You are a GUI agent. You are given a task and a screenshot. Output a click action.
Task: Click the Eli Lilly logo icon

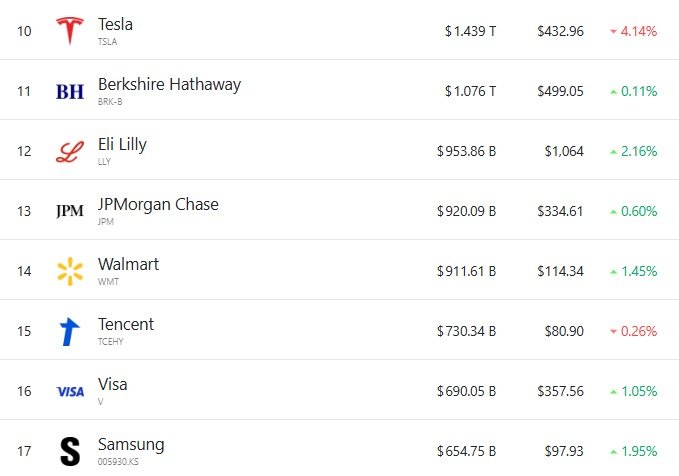click(69, 151)
